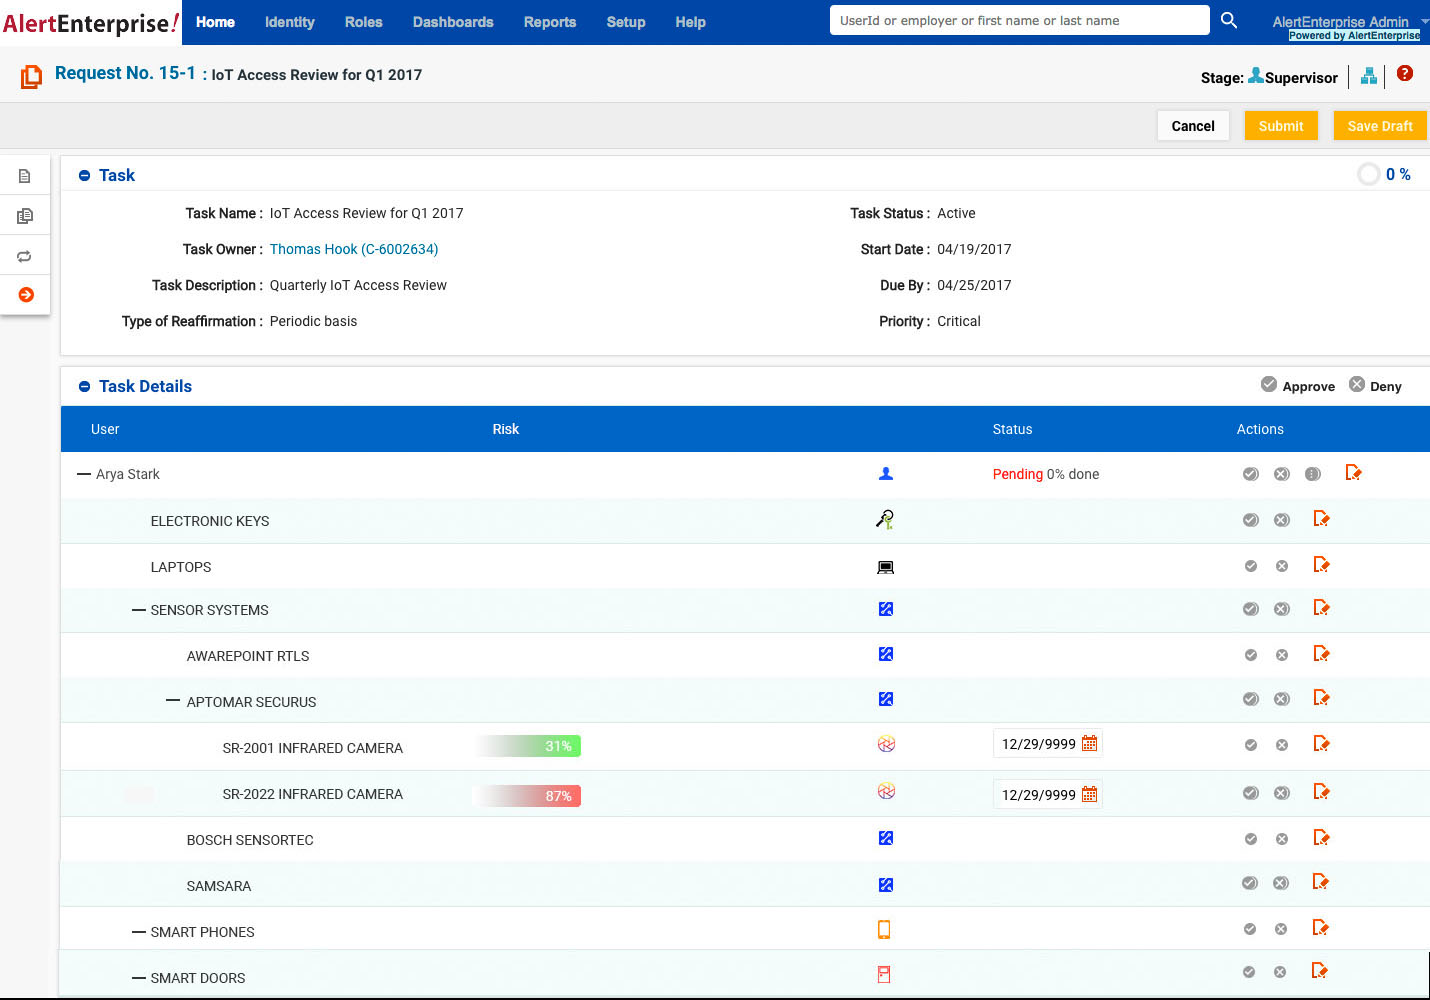The height and width of the screenshot is (1000, 1430).
Task: Approve the ELECTRONIC KEYS entry
Action: pos(1250,520)
